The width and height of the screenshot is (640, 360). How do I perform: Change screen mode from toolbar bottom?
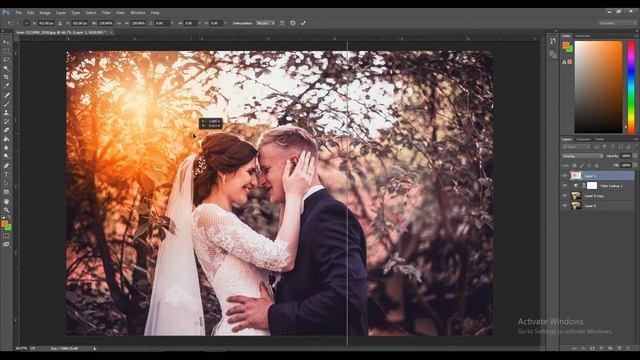pos(6,244)
